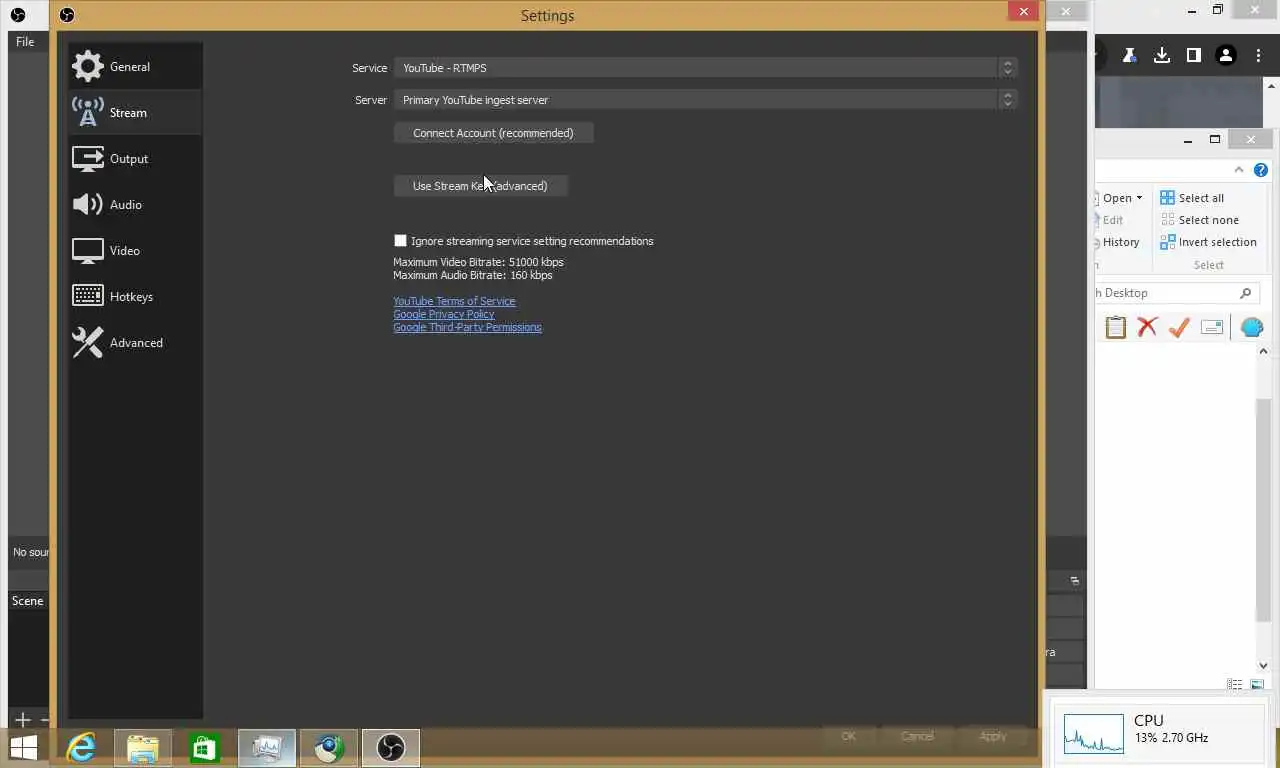This screenshot has width=1280, height=768.
Task: Click the blue globe shell icon in Explorer
Action: coord(1251,327)
